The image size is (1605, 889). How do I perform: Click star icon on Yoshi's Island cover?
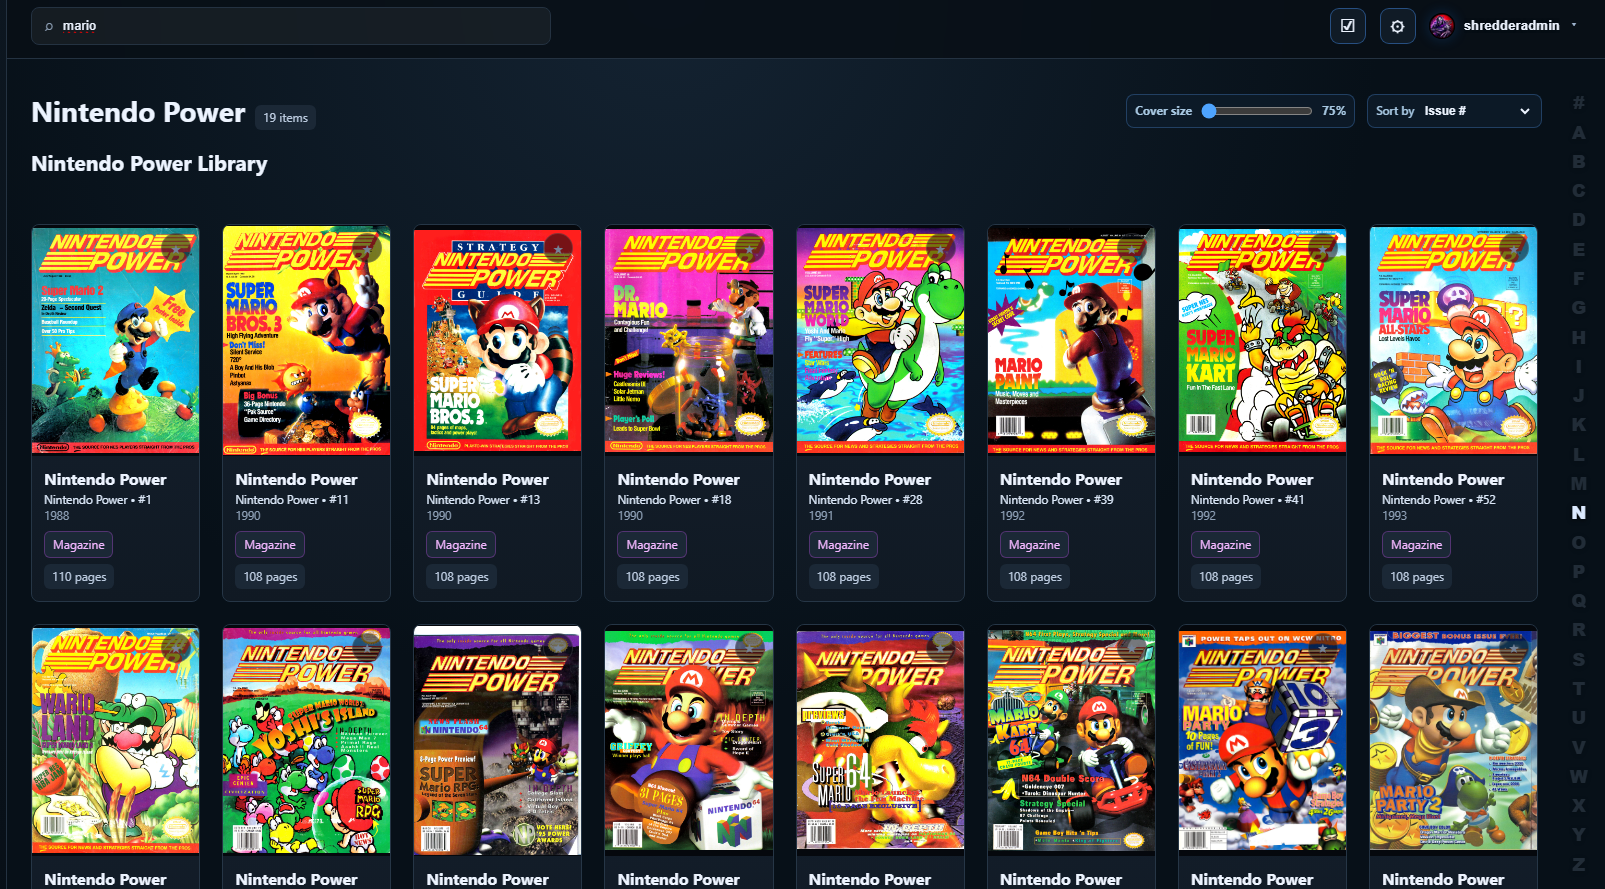coord(367,648)
